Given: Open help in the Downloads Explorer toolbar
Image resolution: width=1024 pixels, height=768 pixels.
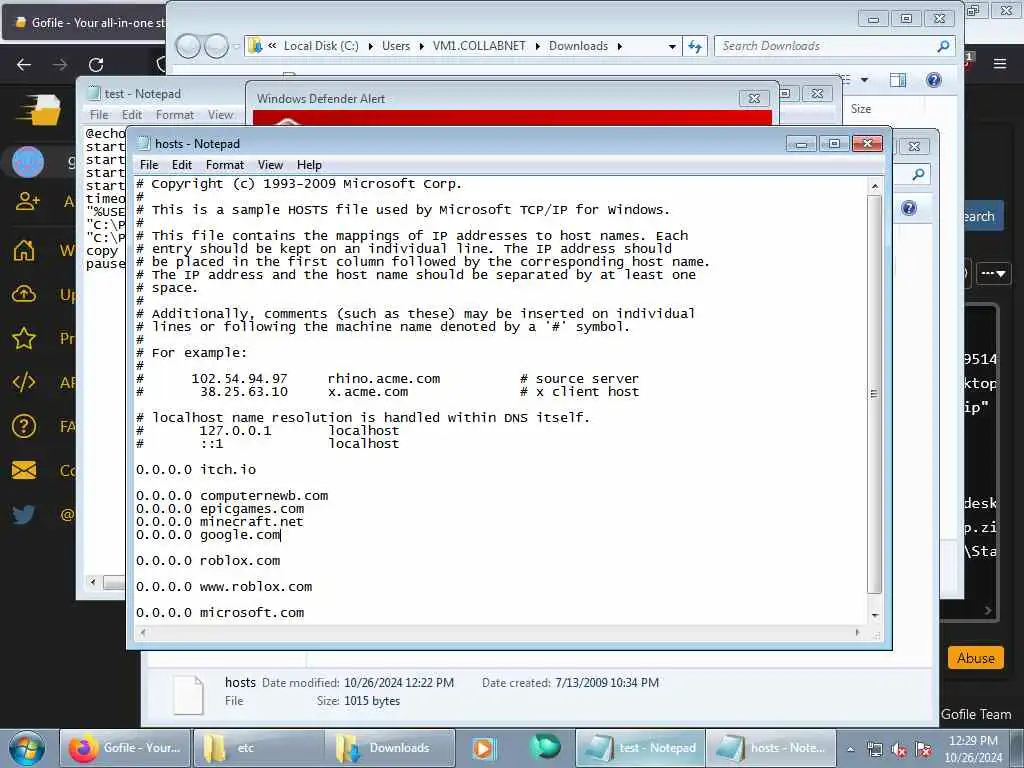Looking at the screenshot, I should (x=934, y=80).
